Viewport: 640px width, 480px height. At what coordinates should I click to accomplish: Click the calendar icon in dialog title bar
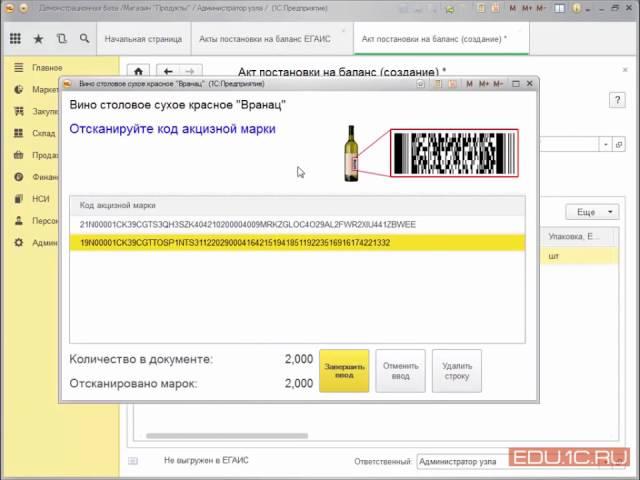coord(453,84)
